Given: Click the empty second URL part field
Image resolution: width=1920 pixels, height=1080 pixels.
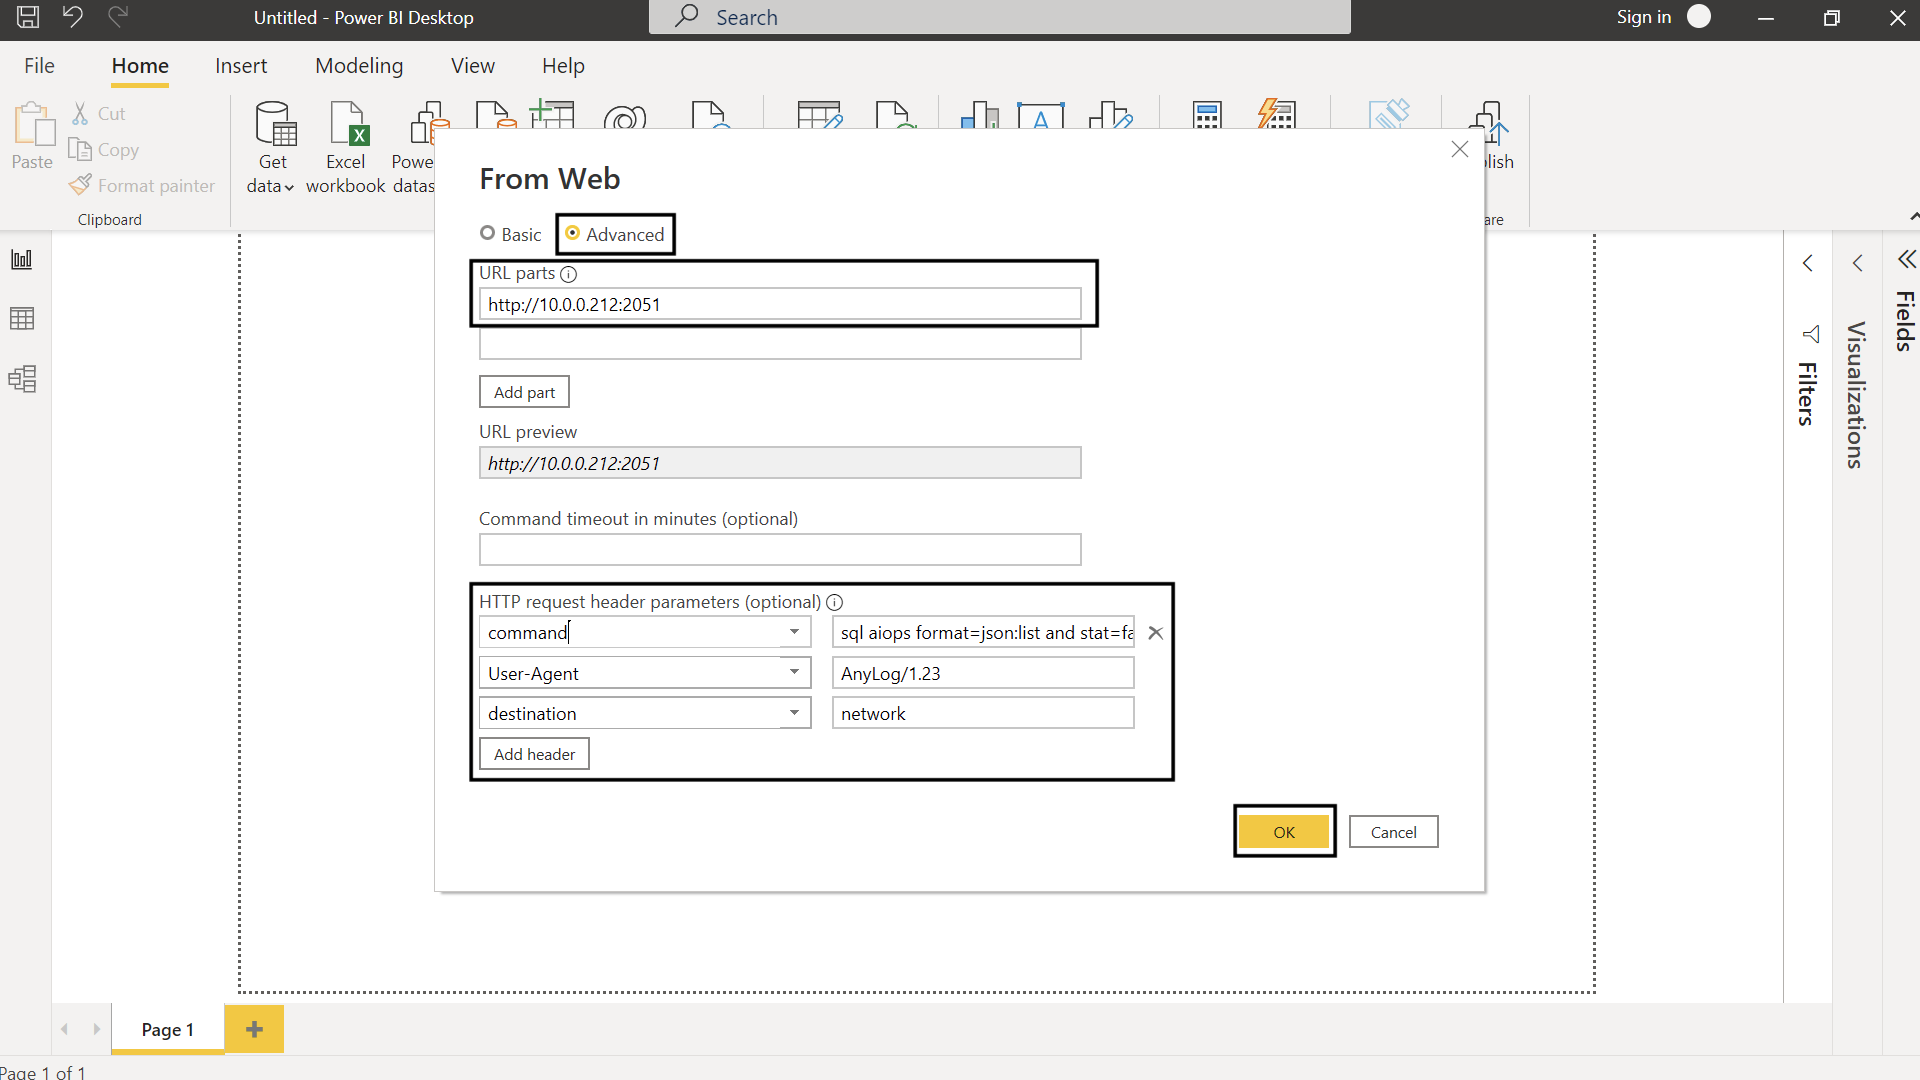Looking at the screenshot, I should pos(780,344).
